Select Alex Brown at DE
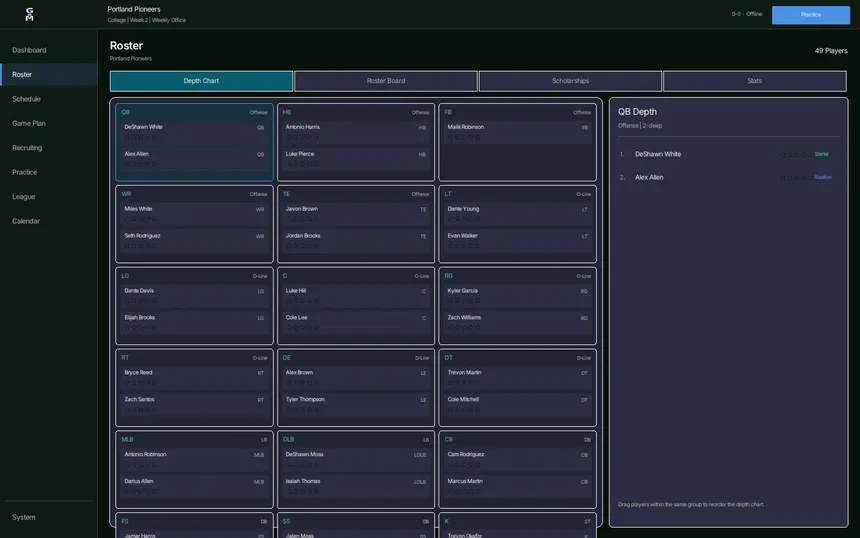860x538 pixels. (356, 377)
